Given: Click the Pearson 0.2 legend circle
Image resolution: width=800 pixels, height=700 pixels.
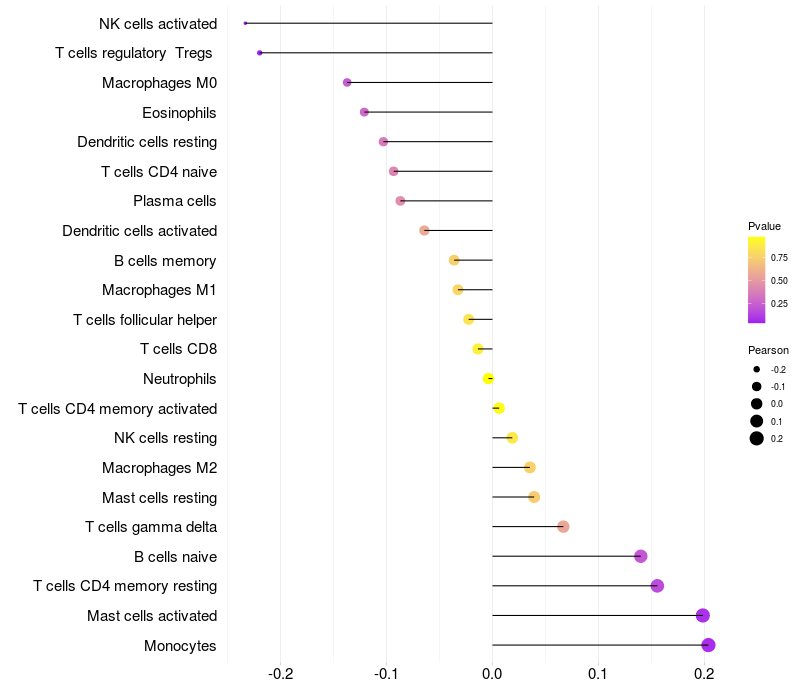Looking at the screenshot, I should [x=757, y=438].
